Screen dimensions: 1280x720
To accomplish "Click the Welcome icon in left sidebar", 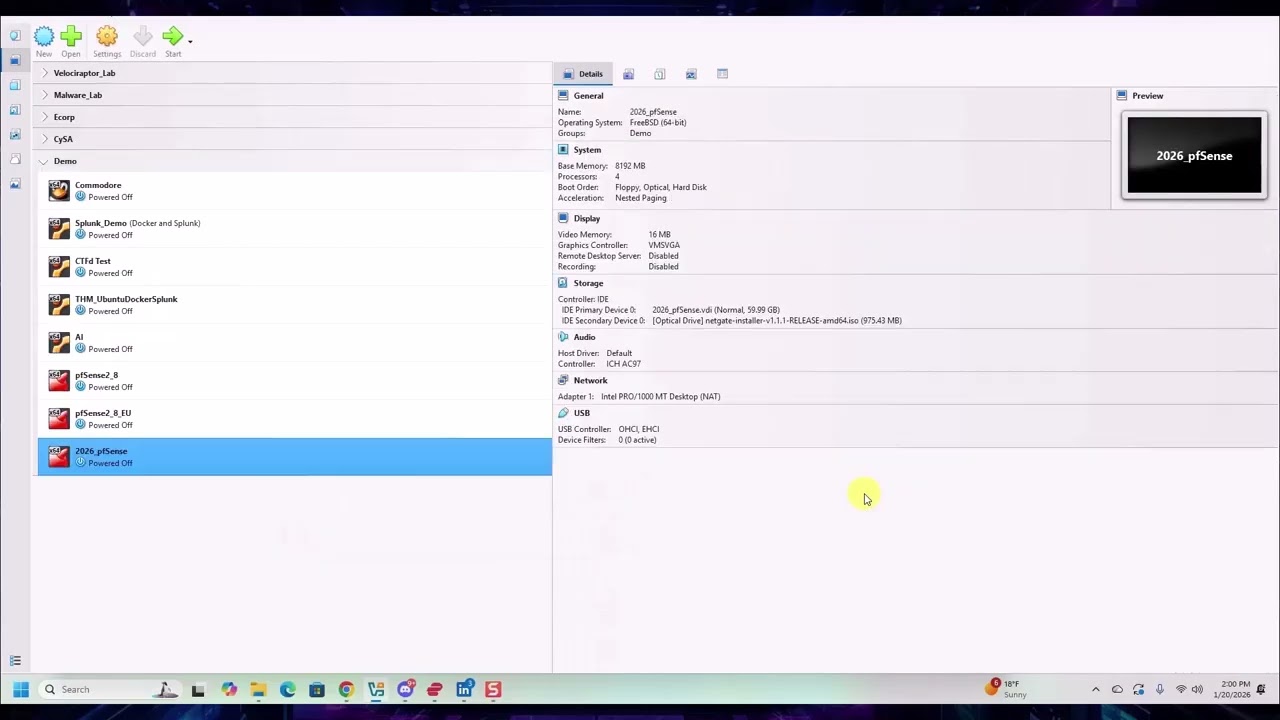I will click(x=15, y=36).
